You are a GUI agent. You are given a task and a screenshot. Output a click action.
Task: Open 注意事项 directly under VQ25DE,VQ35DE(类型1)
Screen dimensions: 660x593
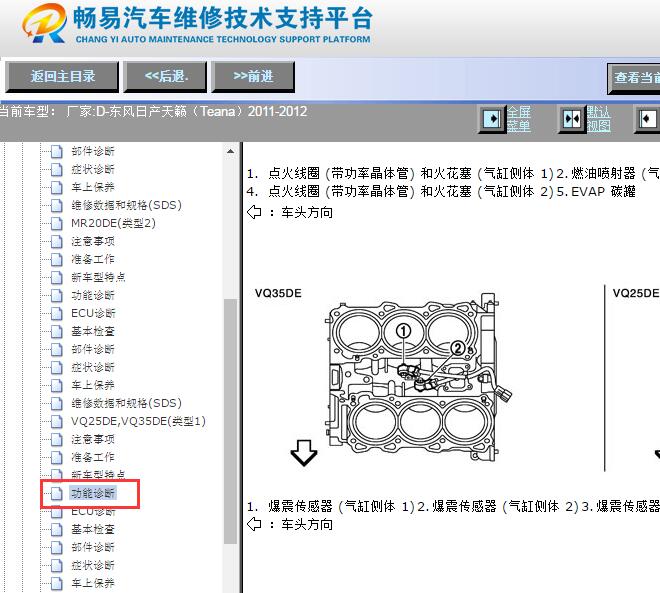click(x=93, y=439)
